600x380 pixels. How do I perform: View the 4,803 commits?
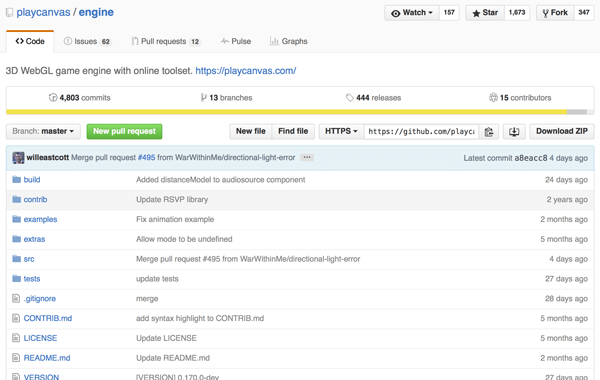coord(80,98)
